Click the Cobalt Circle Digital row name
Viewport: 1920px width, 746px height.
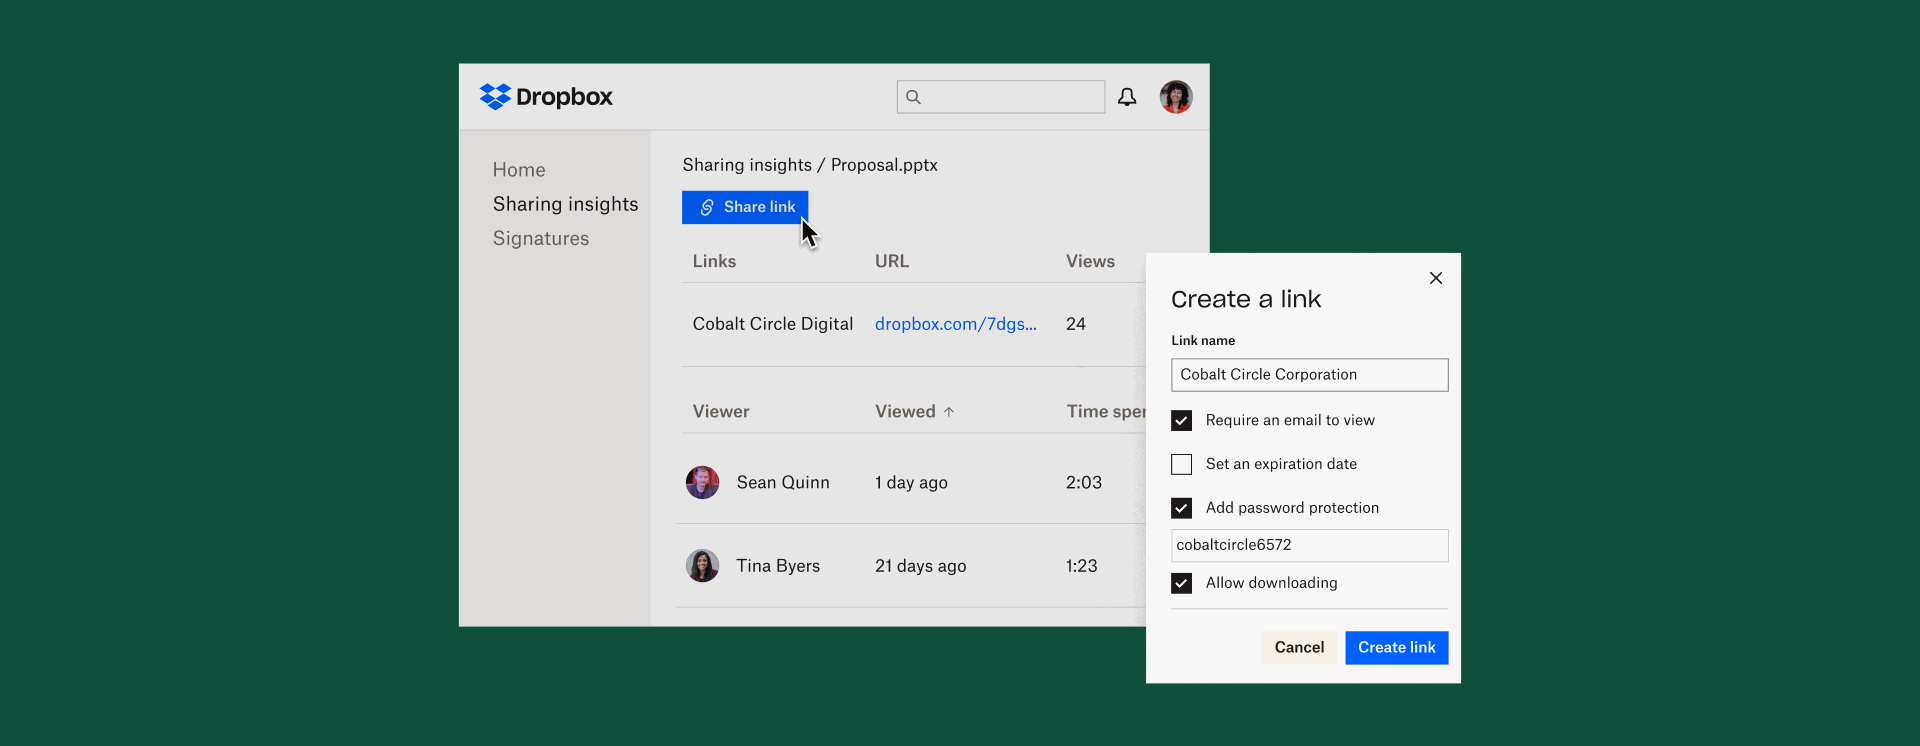[773, 324]
